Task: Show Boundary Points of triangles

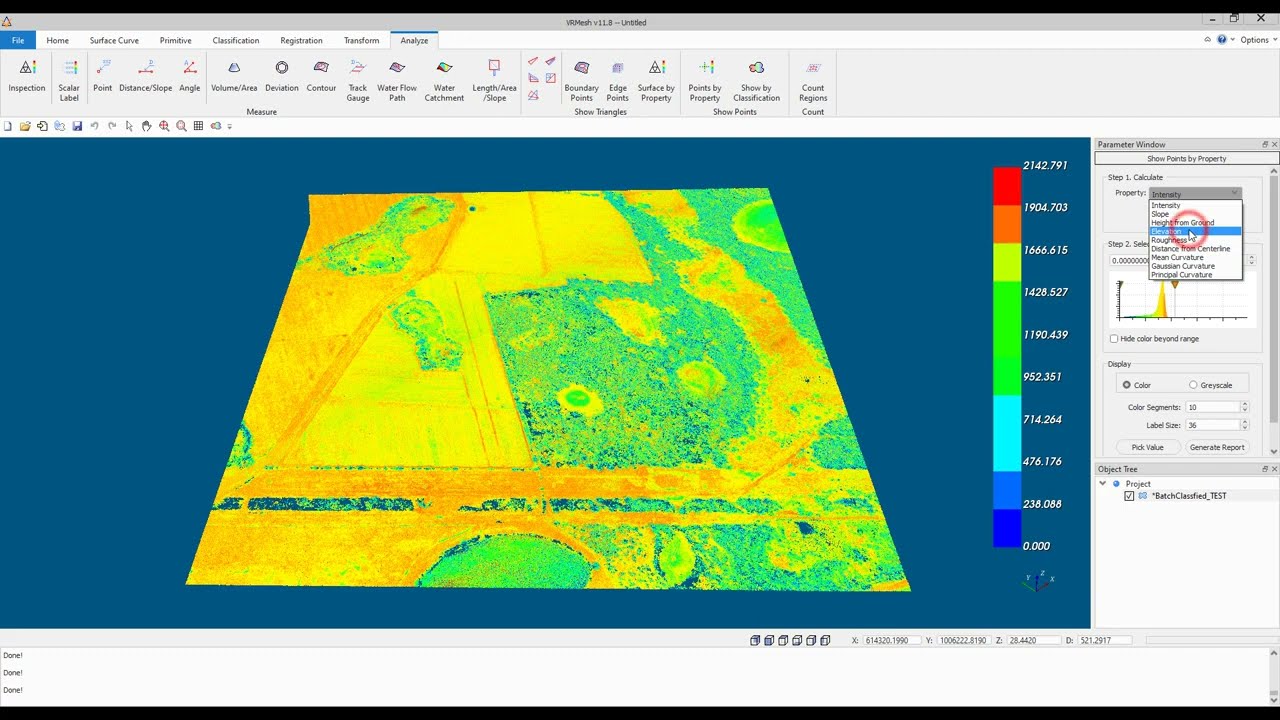Action: point(582,80)
